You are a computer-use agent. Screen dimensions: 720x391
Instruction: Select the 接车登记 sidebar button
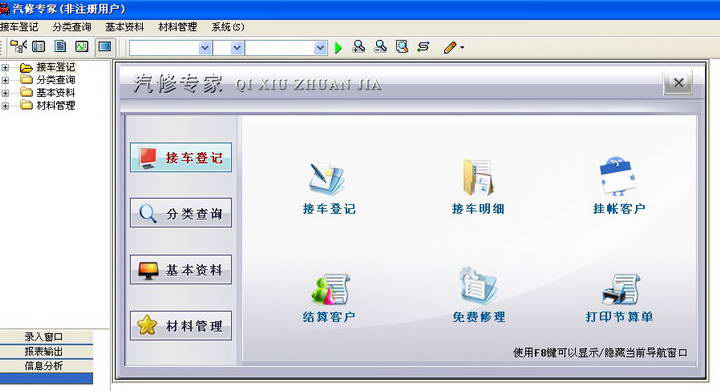[181, 157]
